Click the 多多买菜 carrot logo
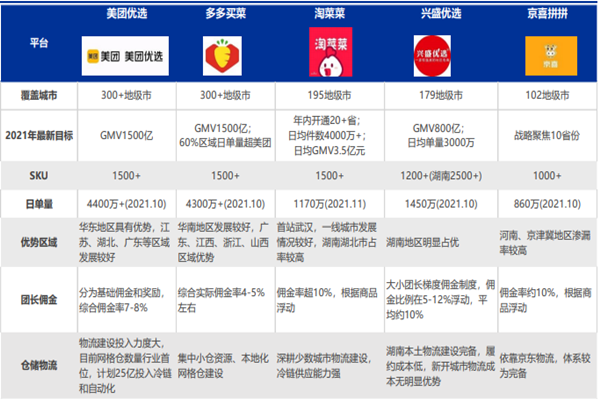The height and width of the screenshot is (400, 600). click(222, 56)
